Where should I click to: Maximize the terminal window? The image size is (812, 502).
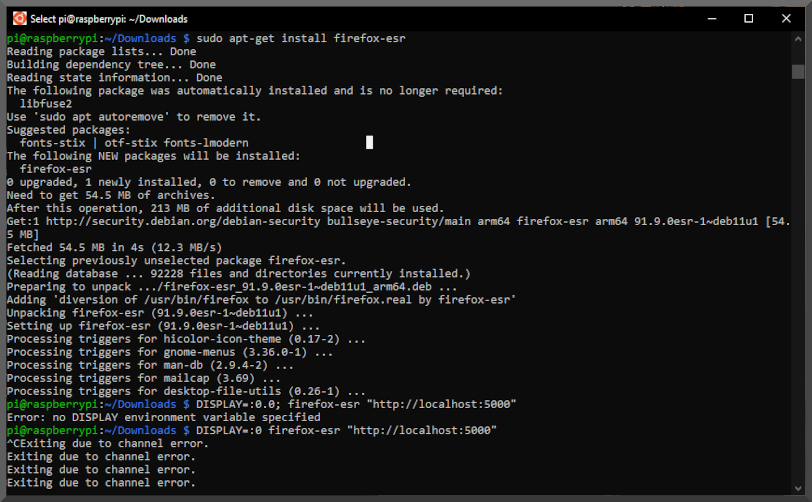point(748,18)
